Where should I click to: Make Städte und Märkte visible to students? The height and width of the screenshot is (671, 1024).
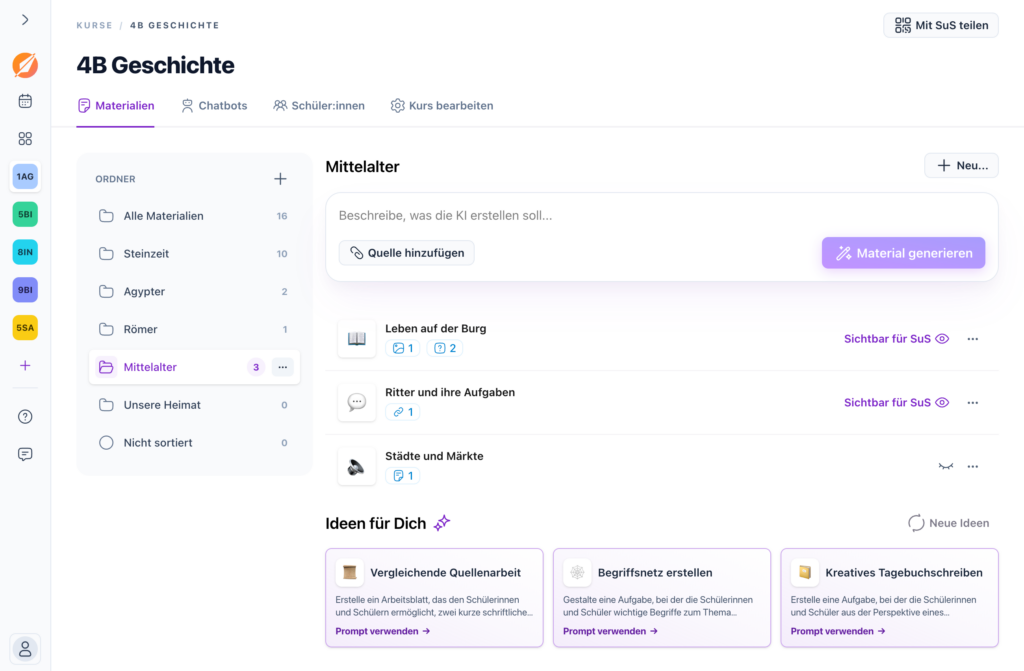click(x=945, y=466)
